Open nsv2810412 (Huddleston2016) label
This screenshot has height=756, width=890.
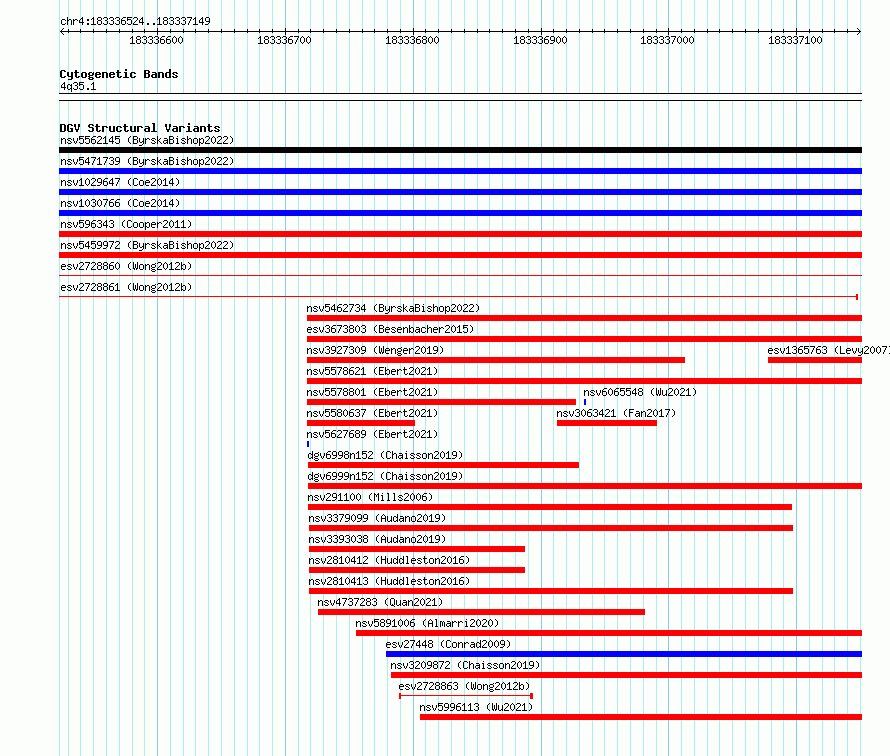(389, 560)
